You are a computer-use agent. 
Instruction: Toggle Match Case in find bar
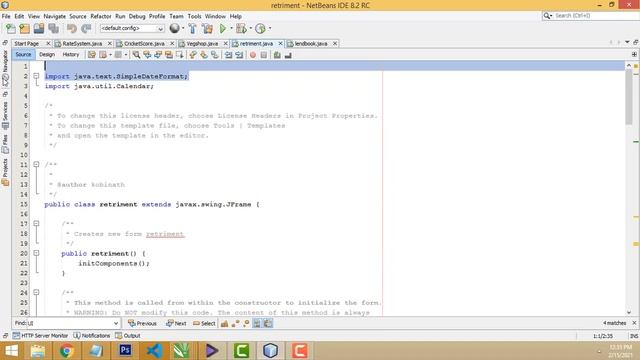tap(224, 323)
